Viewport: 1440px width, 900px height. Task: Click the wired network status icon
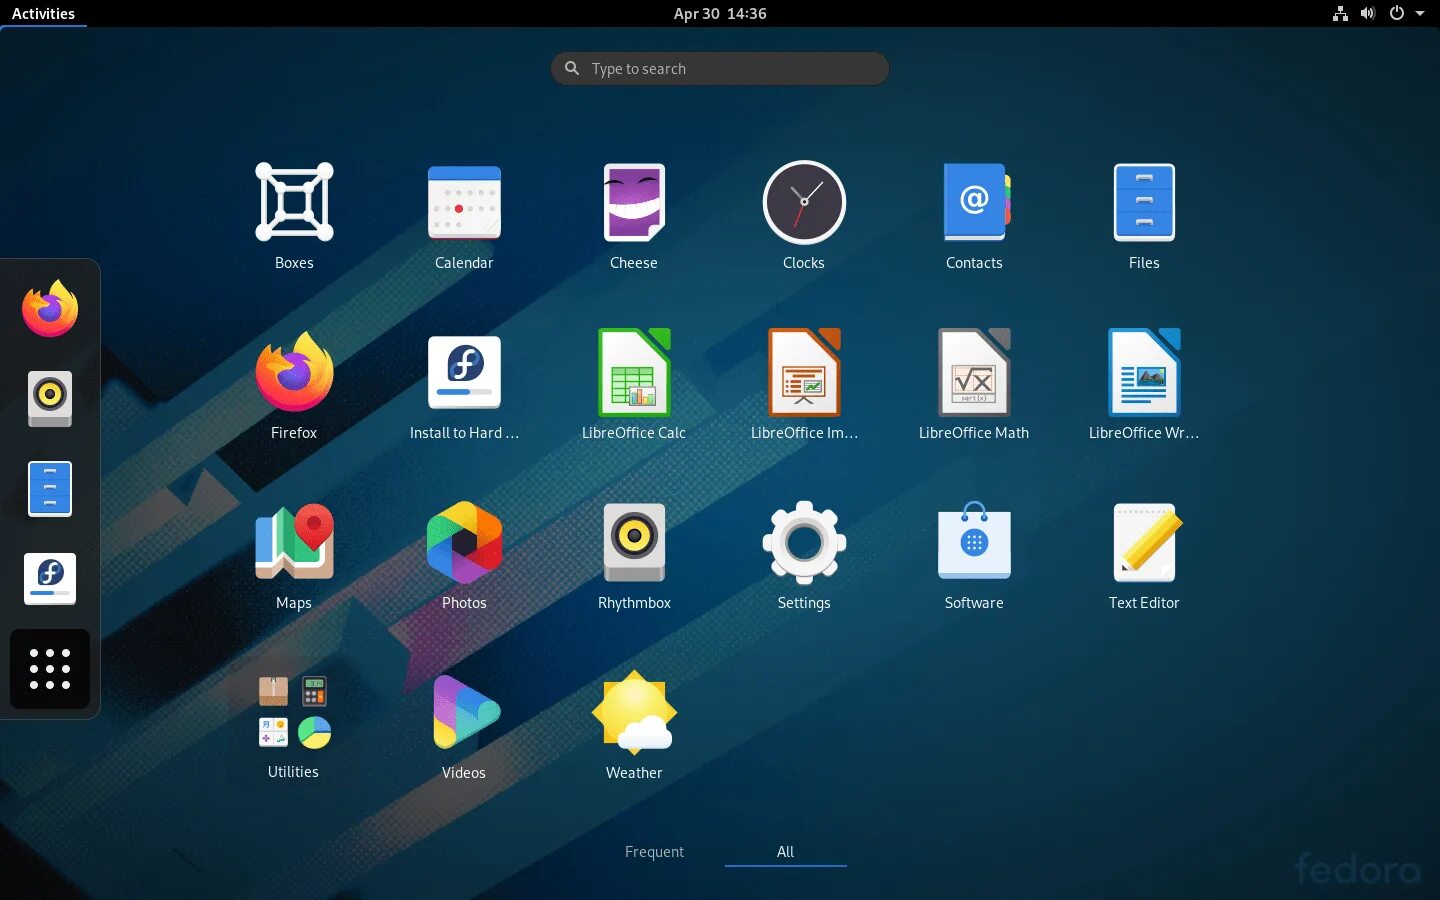click(1340, 13)
